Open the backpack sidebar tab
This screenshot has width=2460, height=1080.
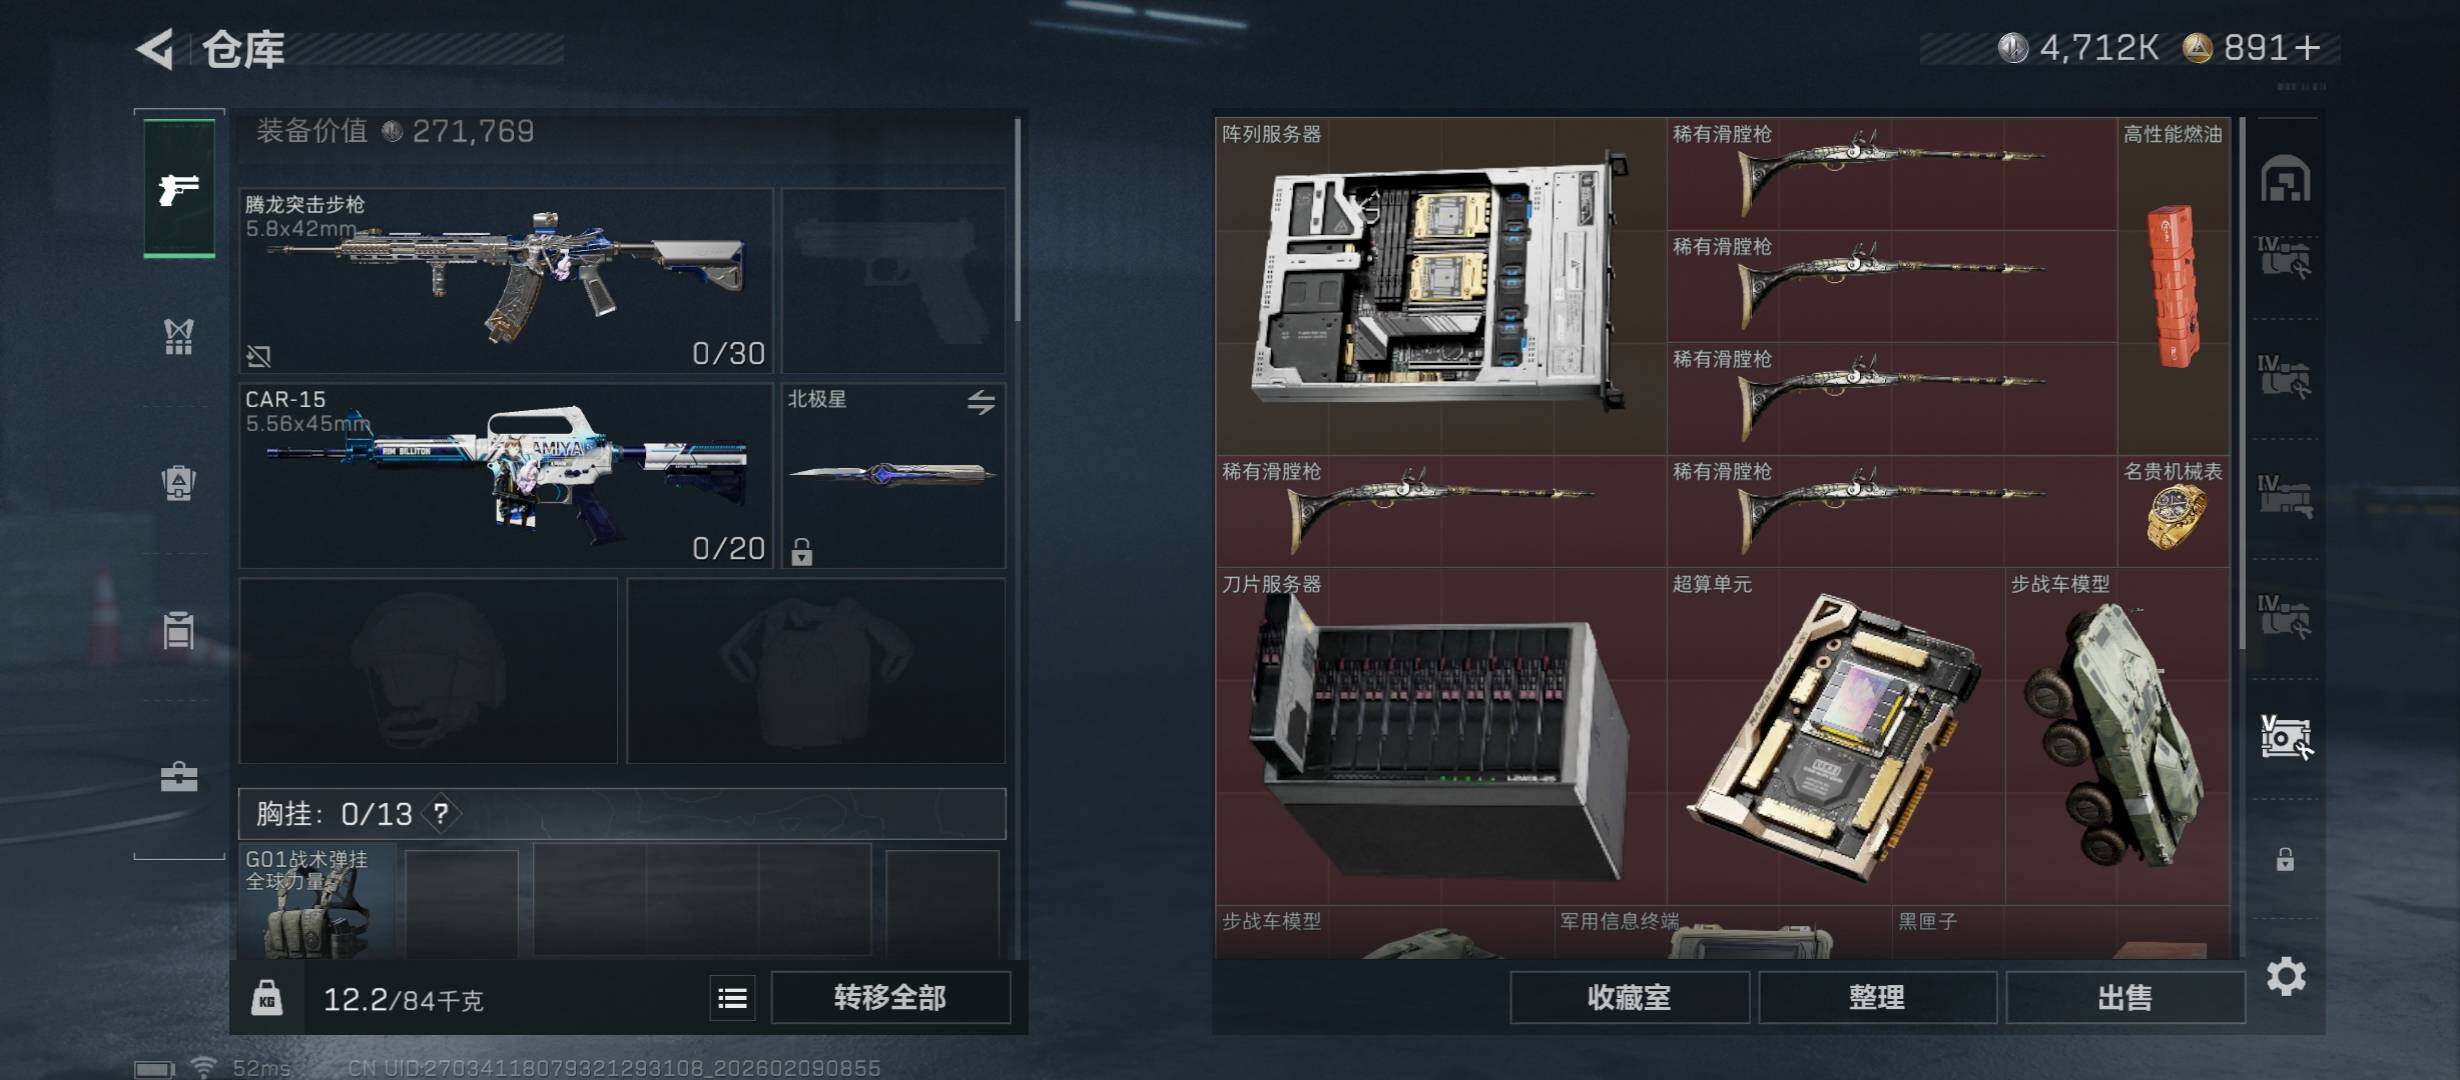[179, 483]
